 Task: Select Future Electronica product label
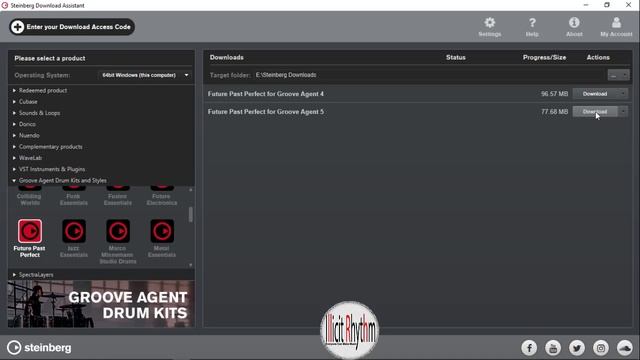point(162,200)
